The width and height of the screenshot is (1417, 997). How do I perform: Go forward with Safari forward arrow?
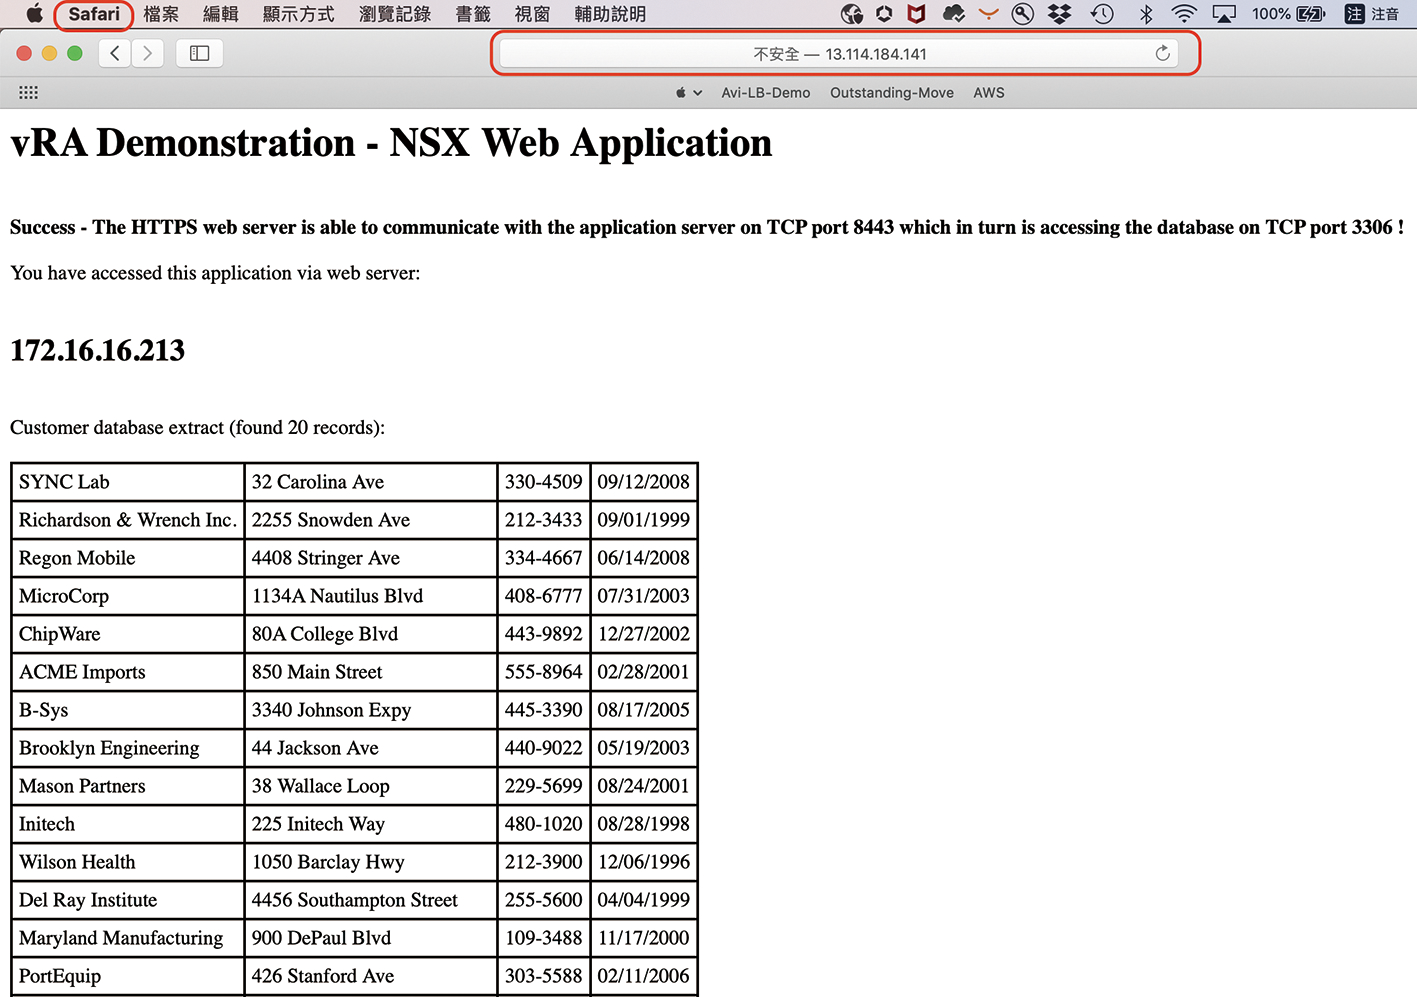[x=148, y=53]
